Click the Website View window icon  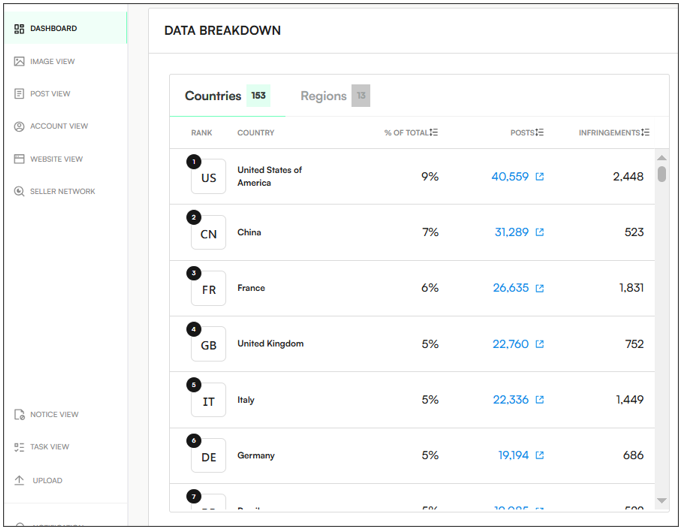point(19,159)
